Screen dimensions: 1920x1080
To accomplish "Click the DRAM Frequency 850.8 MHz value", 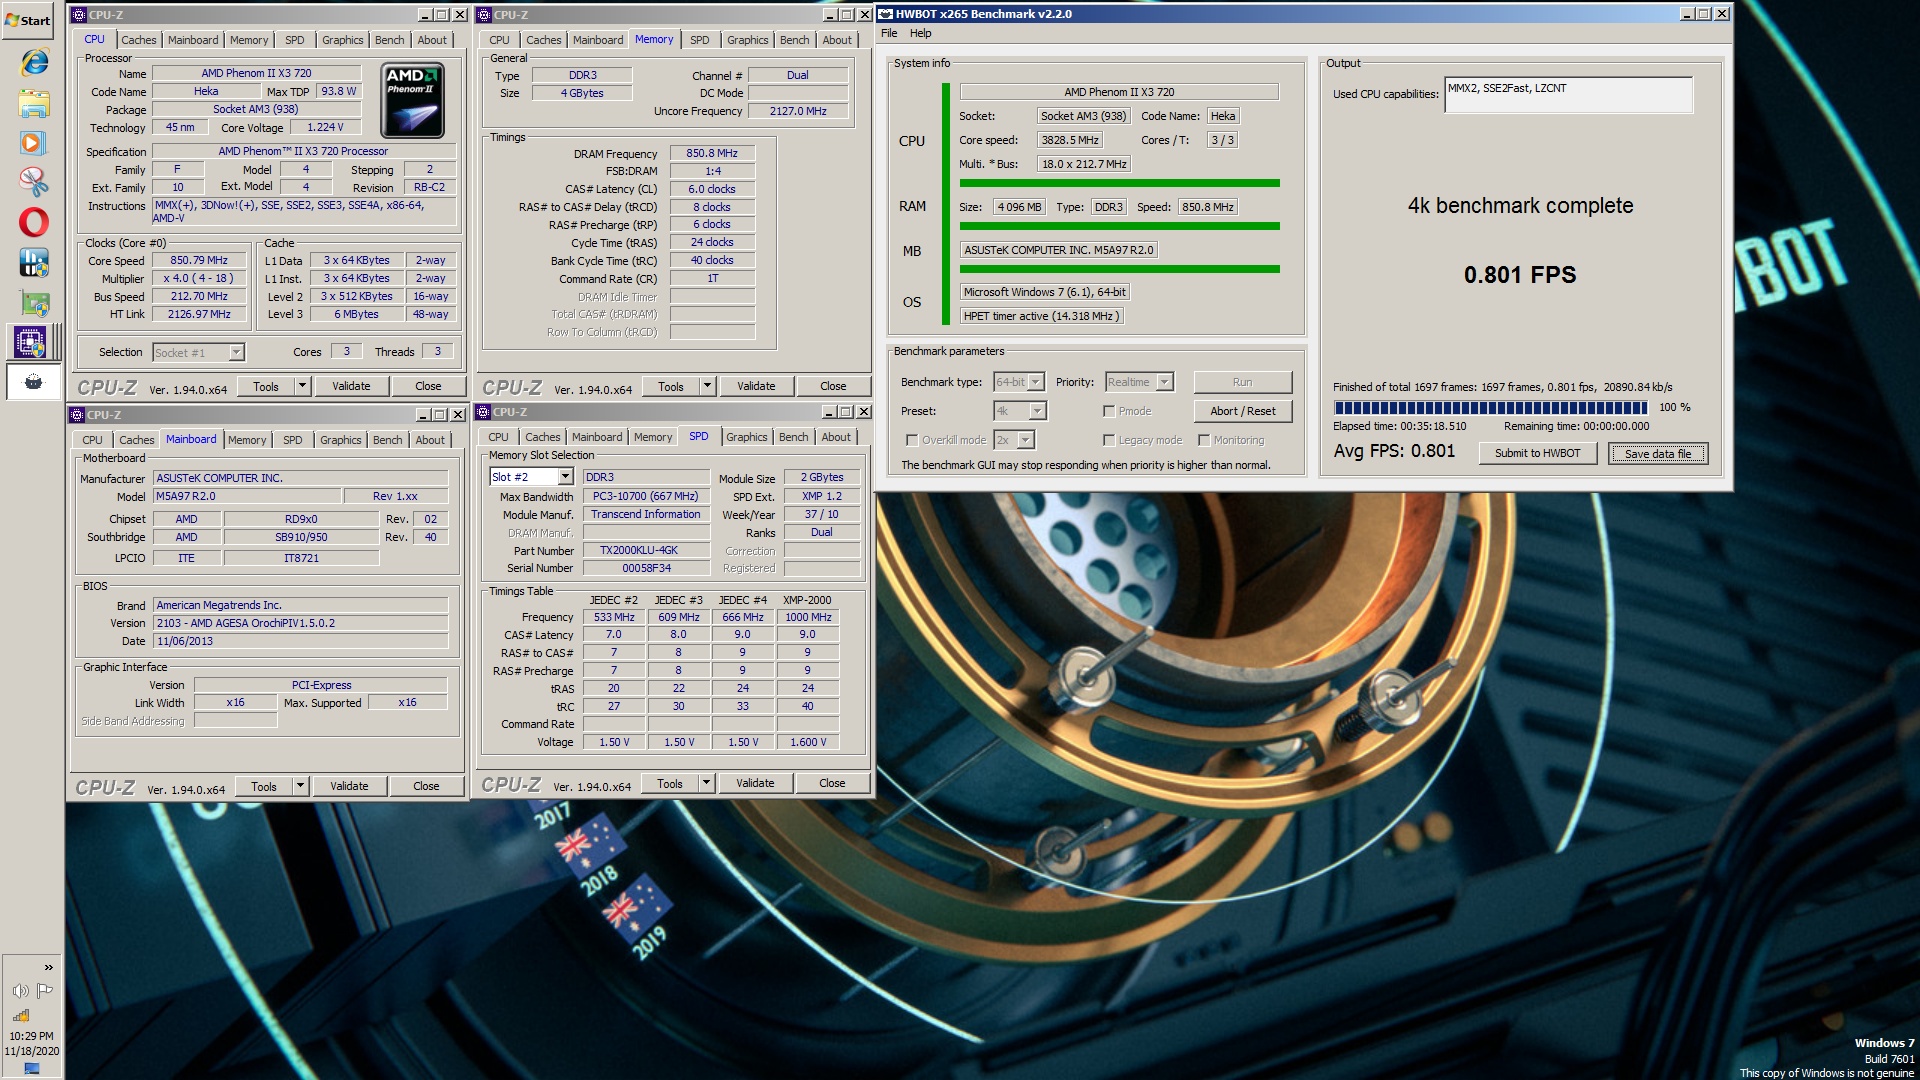I will (x=712, y=153).
